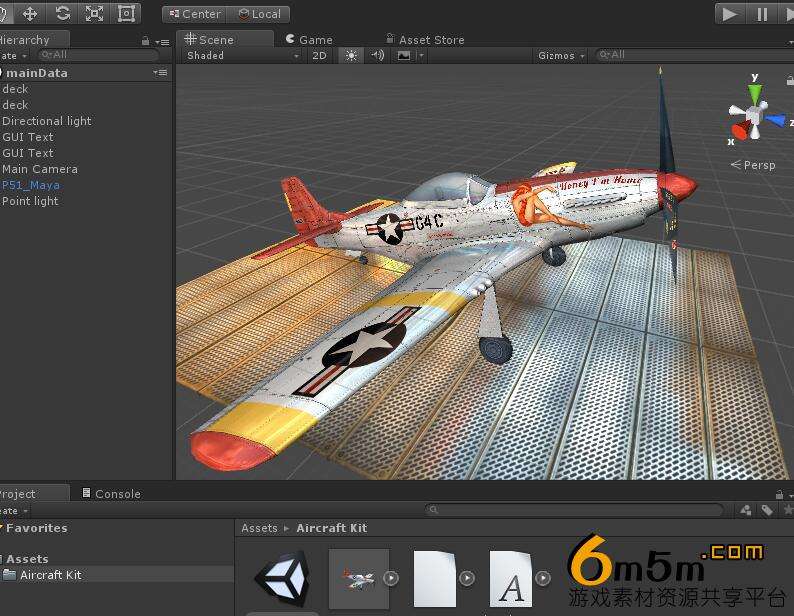794x616 pixels.
Task: Select the Rotate tool
Action: coord(62,14)
